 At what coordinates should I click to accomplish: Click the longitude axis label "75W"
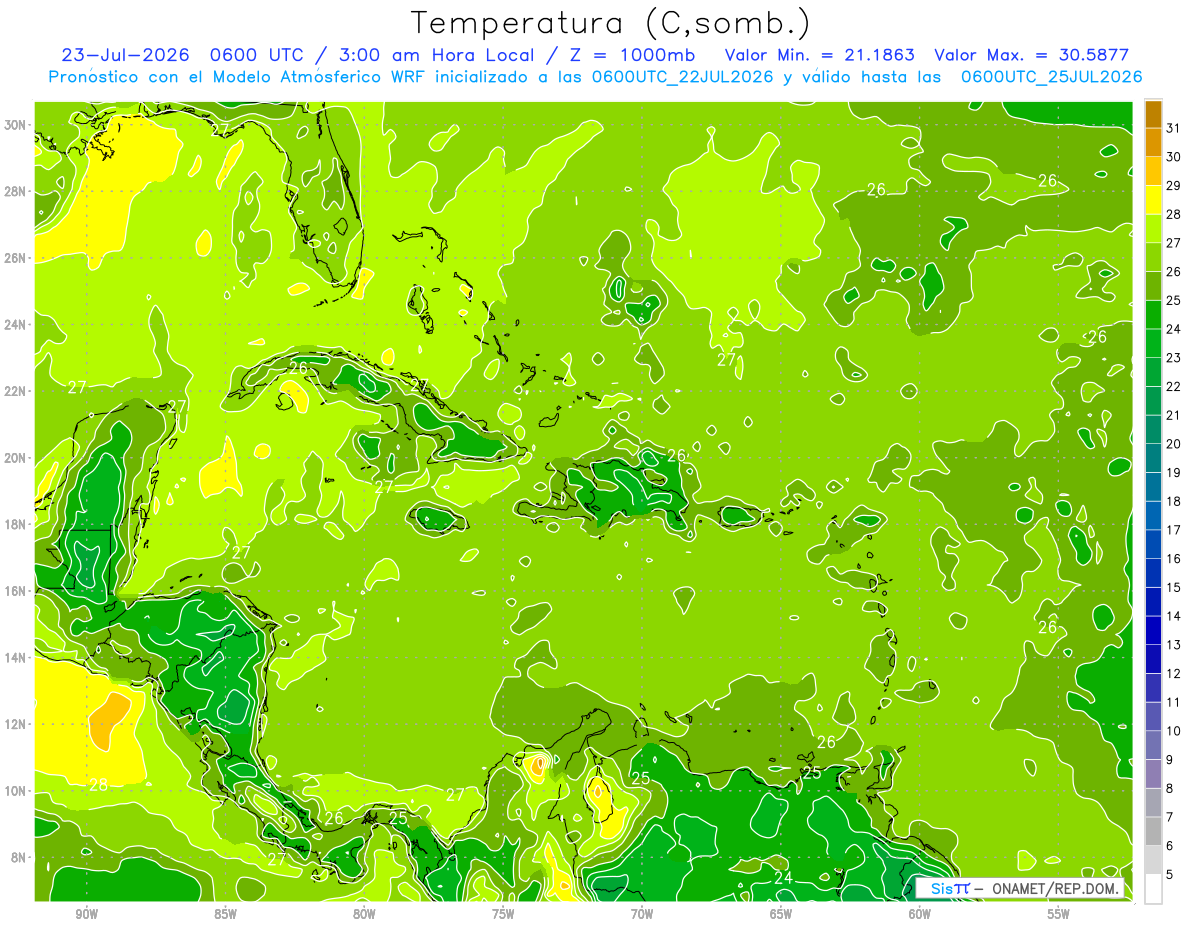(503, 914)
